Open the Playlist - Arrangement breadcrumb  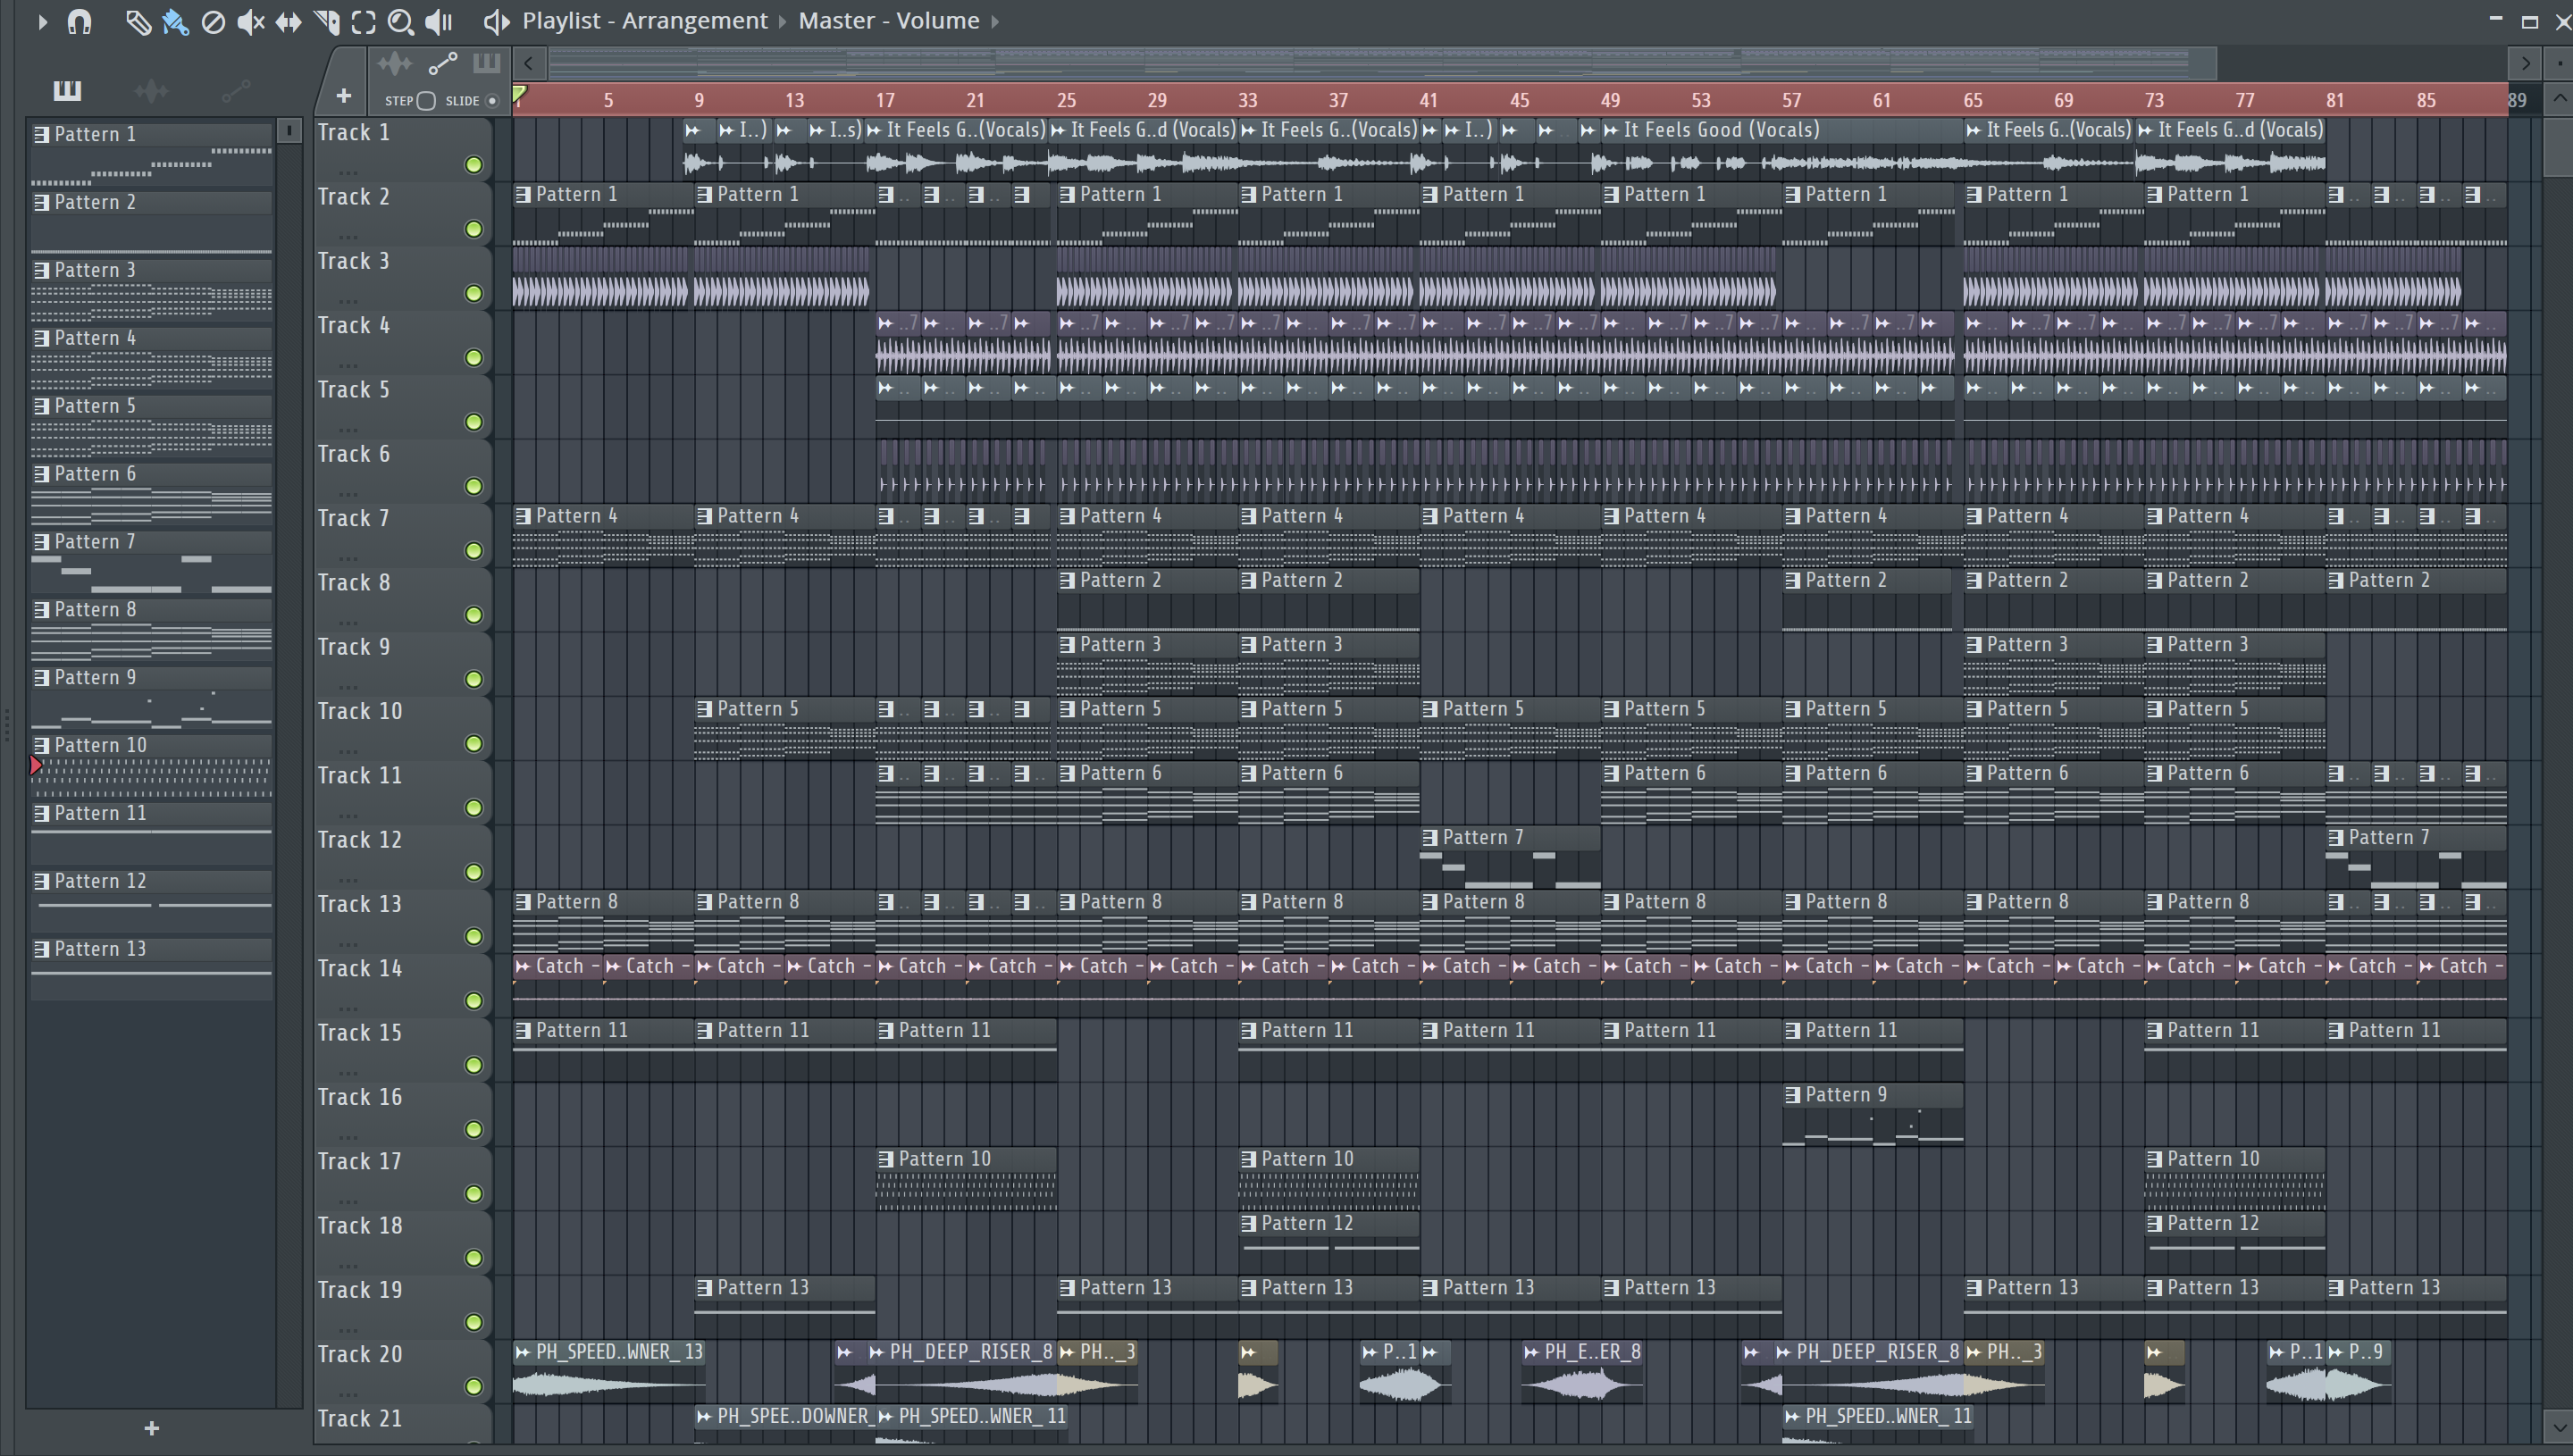tap(645, 21)
